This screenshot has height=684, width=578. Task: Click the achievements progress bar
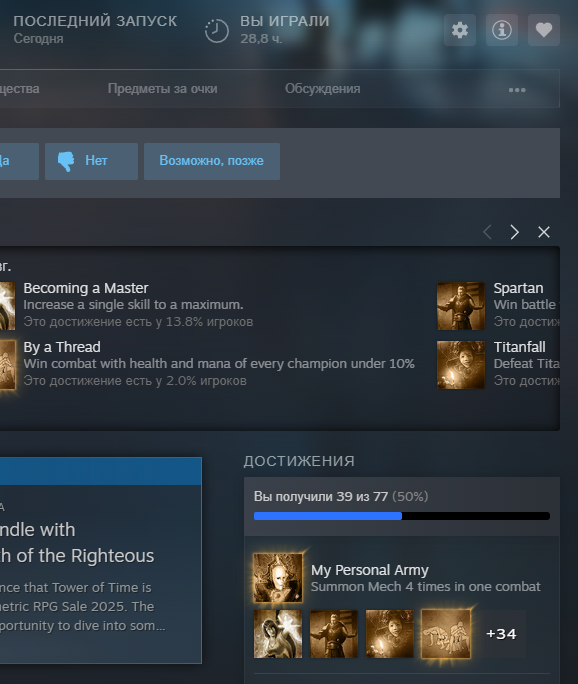[x=402, y=516]
